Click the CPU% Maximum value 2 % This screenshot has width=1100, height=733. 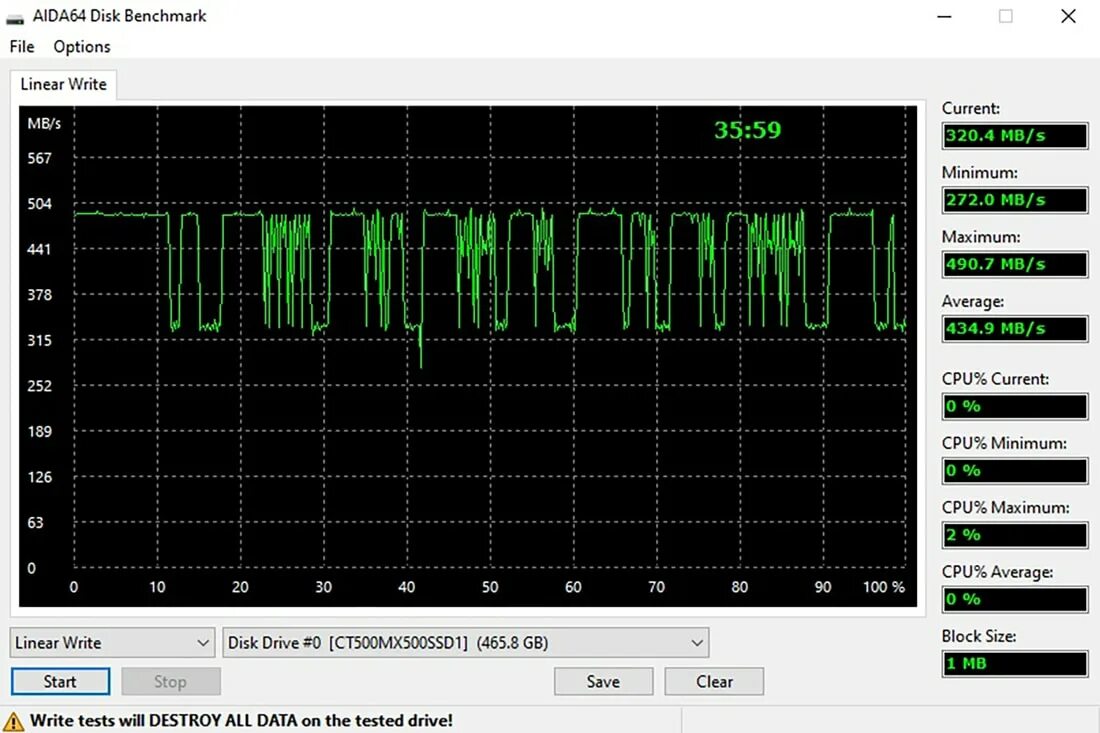pyautogui.click(x=1014, y=535)
